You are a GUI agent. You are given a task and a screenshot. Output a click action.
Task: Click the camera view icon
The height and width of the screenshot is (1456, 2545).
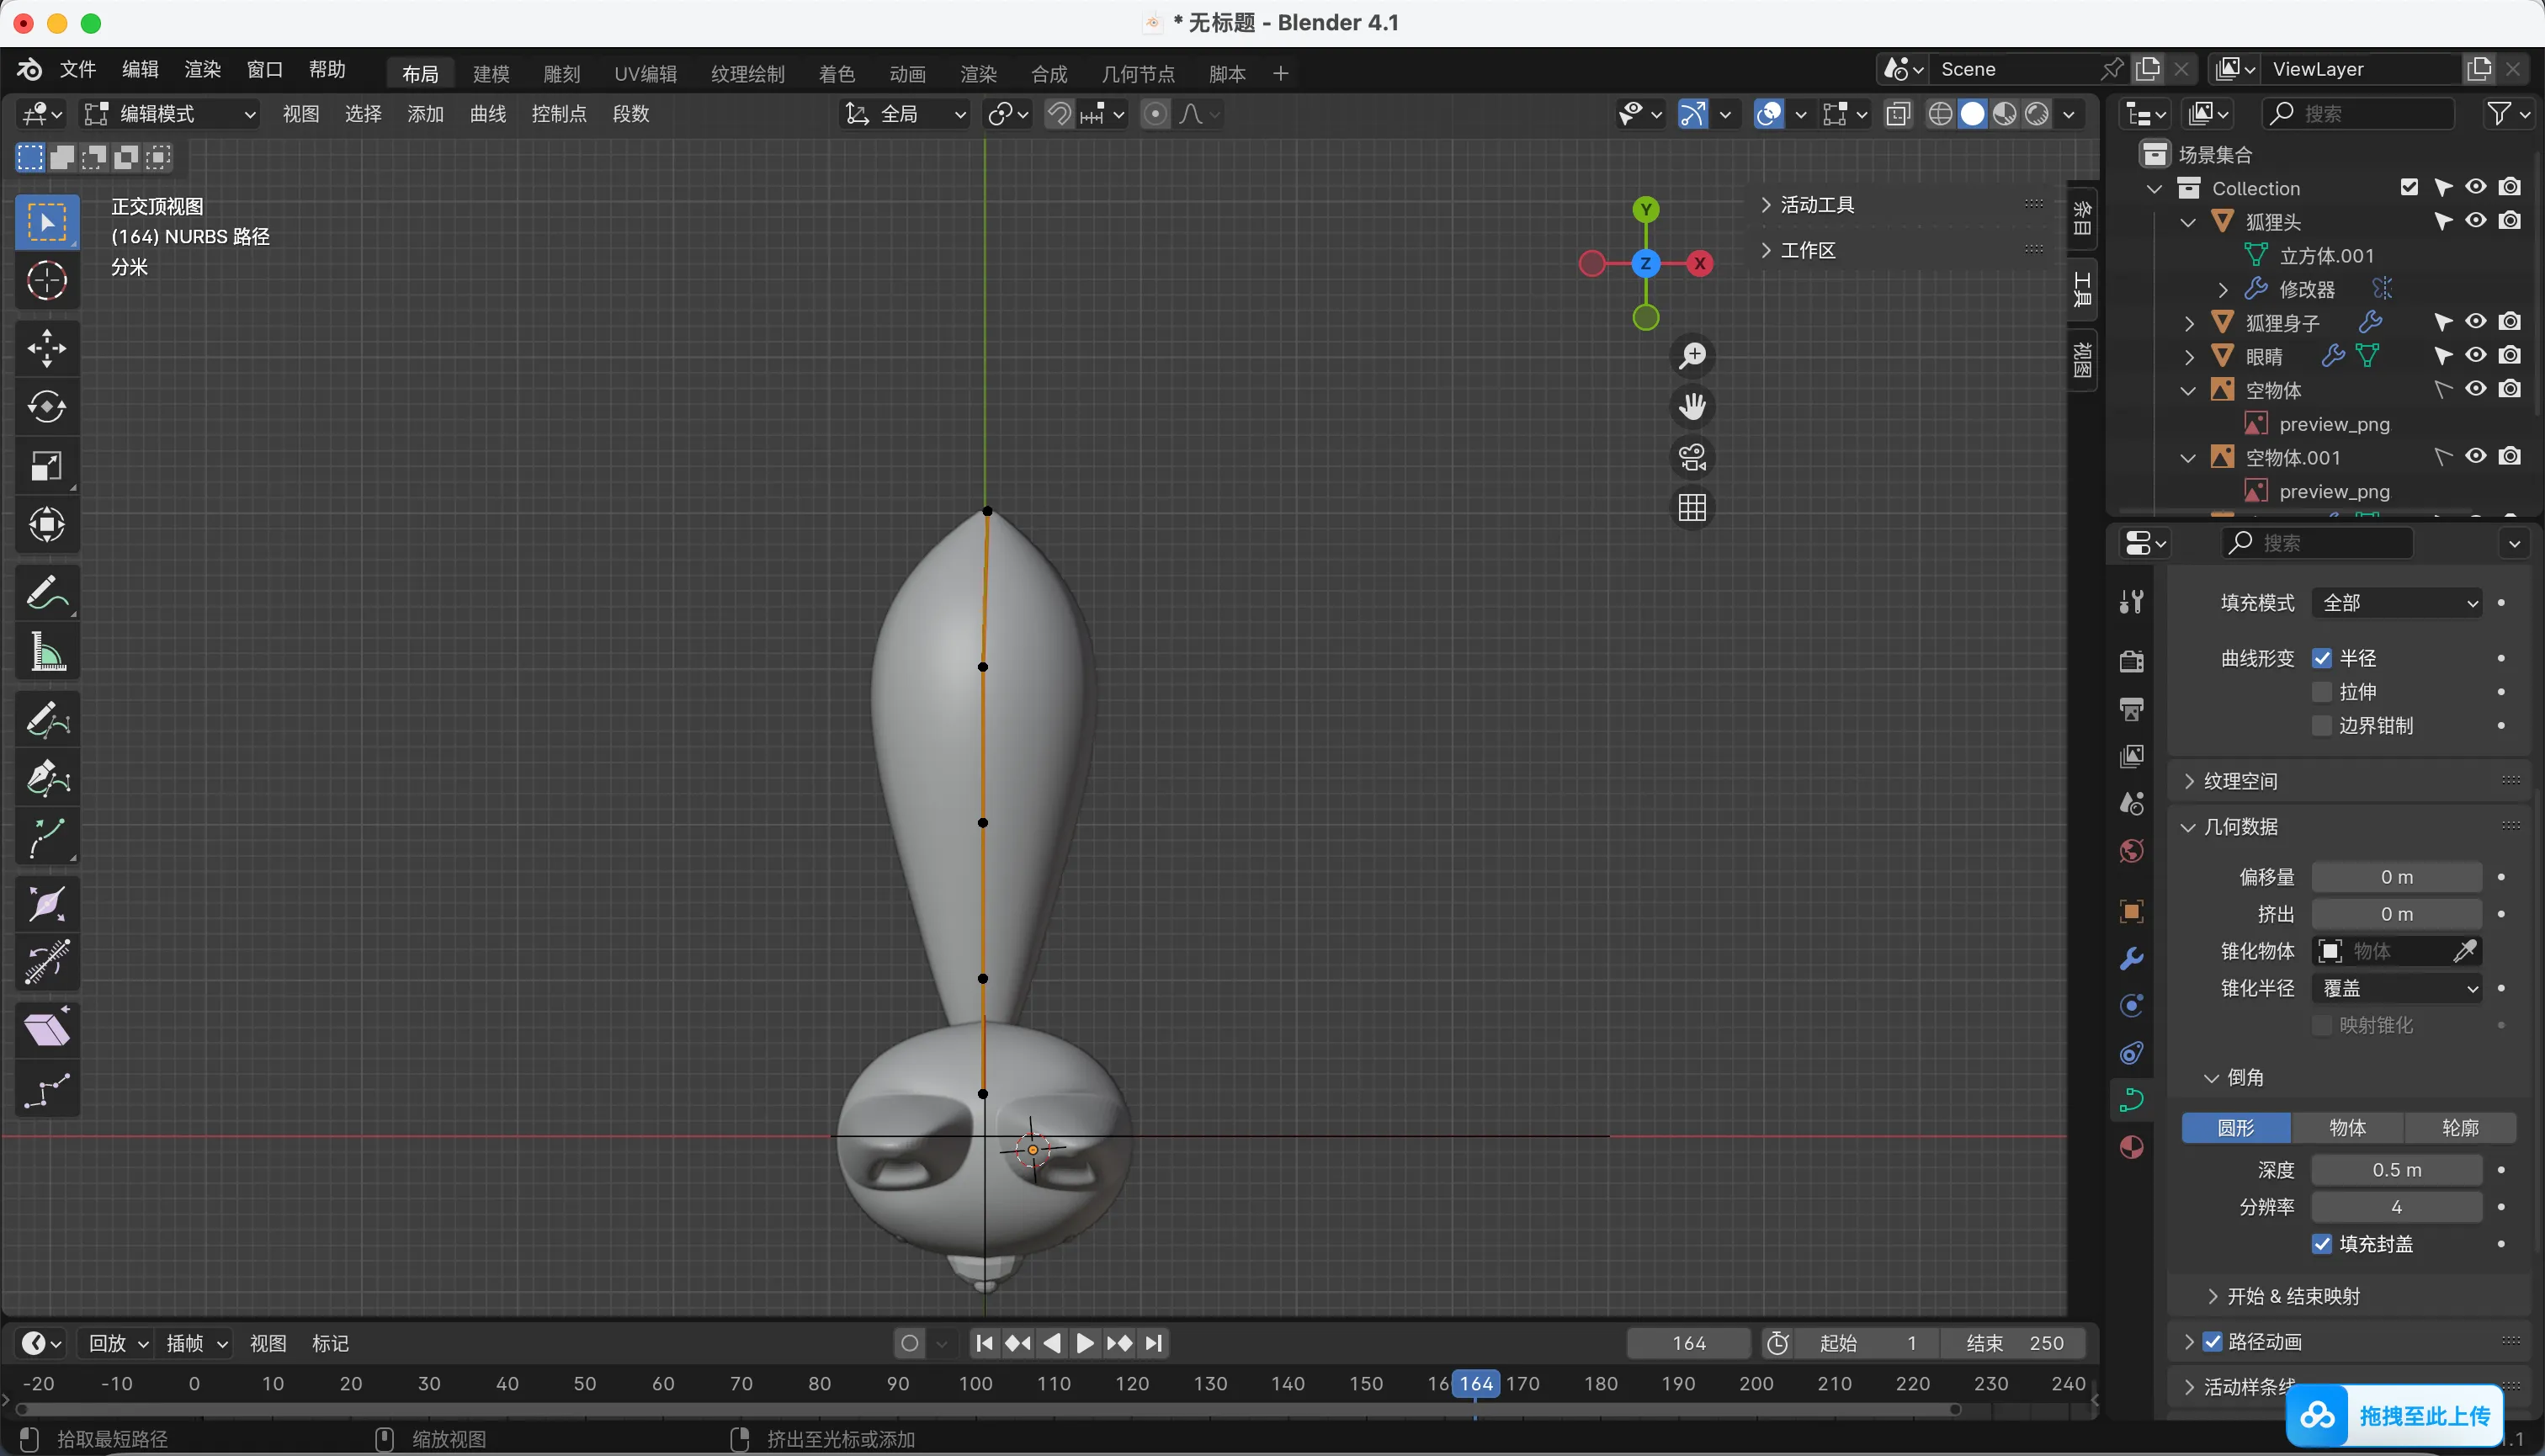pos(1692,458)
